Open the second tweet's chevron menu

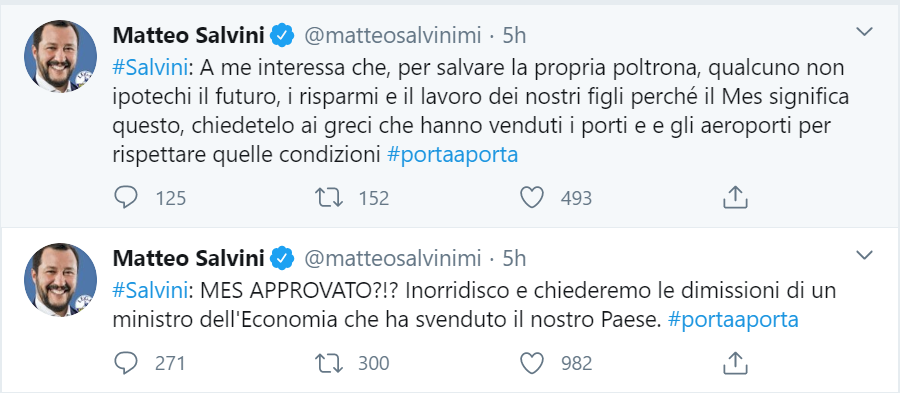(x=864, y=255)
